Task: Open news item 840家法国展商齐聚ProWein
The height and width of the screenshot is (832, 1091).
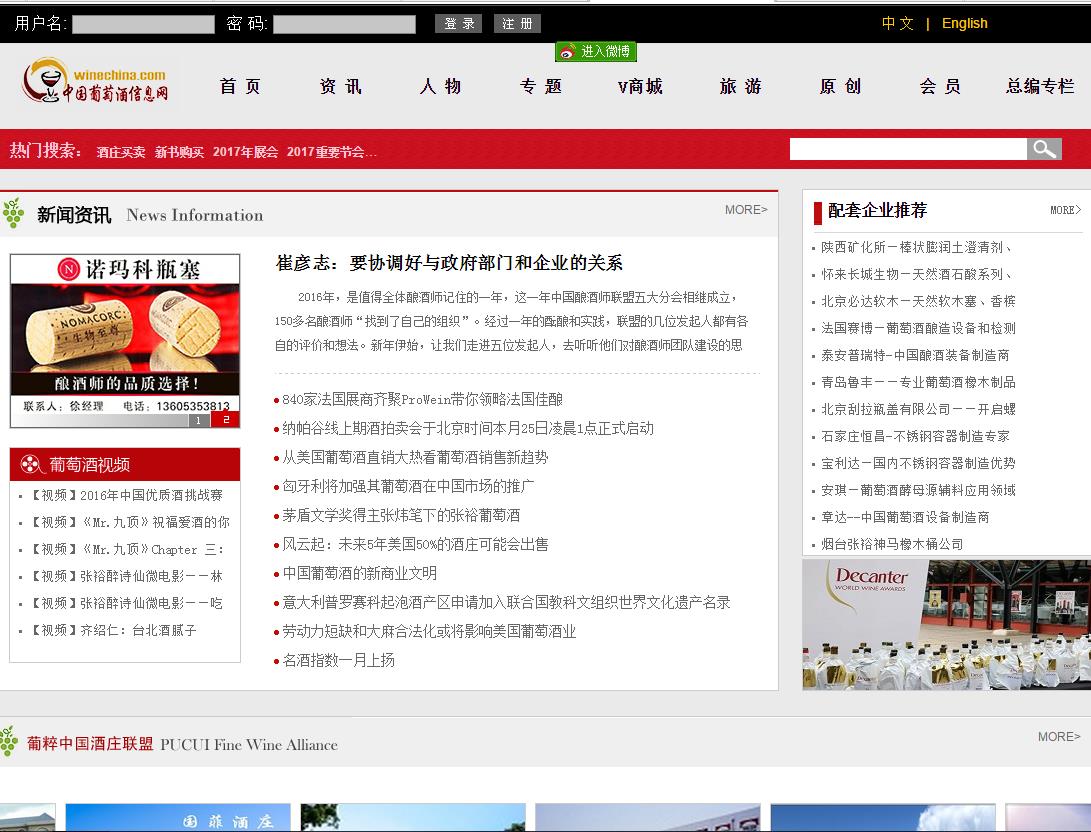Action: pos(422,399)
